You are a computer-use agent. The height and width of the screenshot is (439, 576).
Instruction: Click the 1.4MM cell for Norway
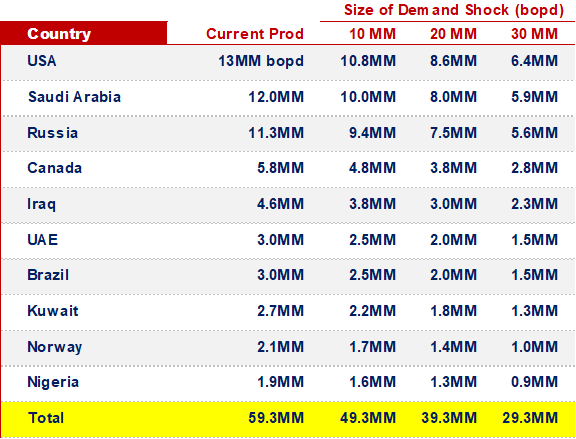coord(453,347)
